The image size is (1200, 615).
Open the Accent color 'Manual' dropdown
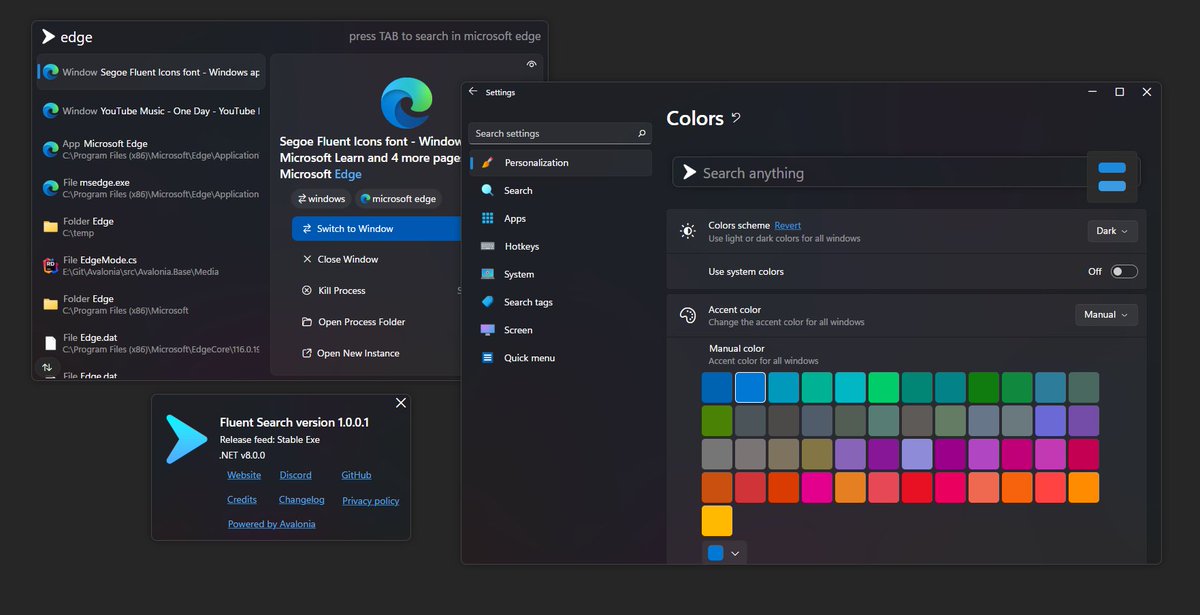(1106, 315)
